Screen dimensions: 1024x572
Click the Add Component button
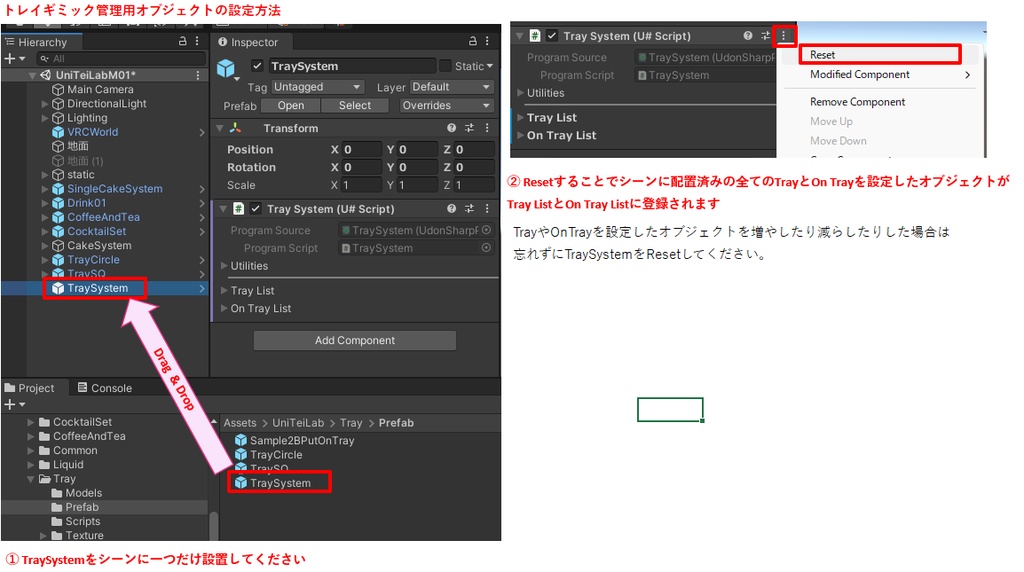[355, 340]
